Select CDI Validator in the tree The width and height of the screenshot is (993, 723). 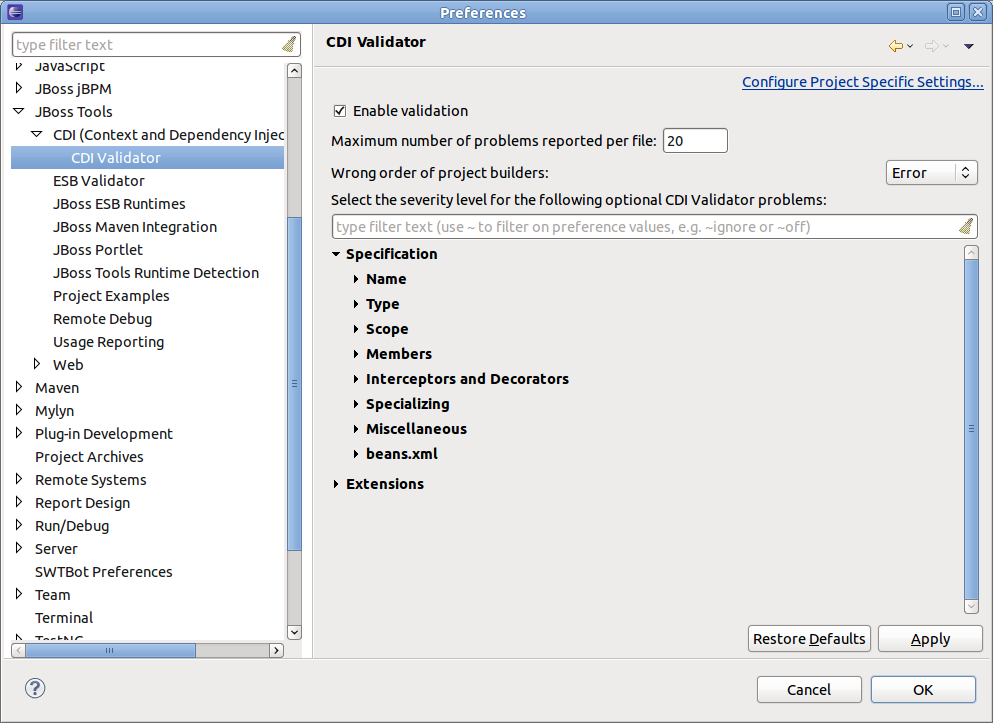tap(116, 158)
